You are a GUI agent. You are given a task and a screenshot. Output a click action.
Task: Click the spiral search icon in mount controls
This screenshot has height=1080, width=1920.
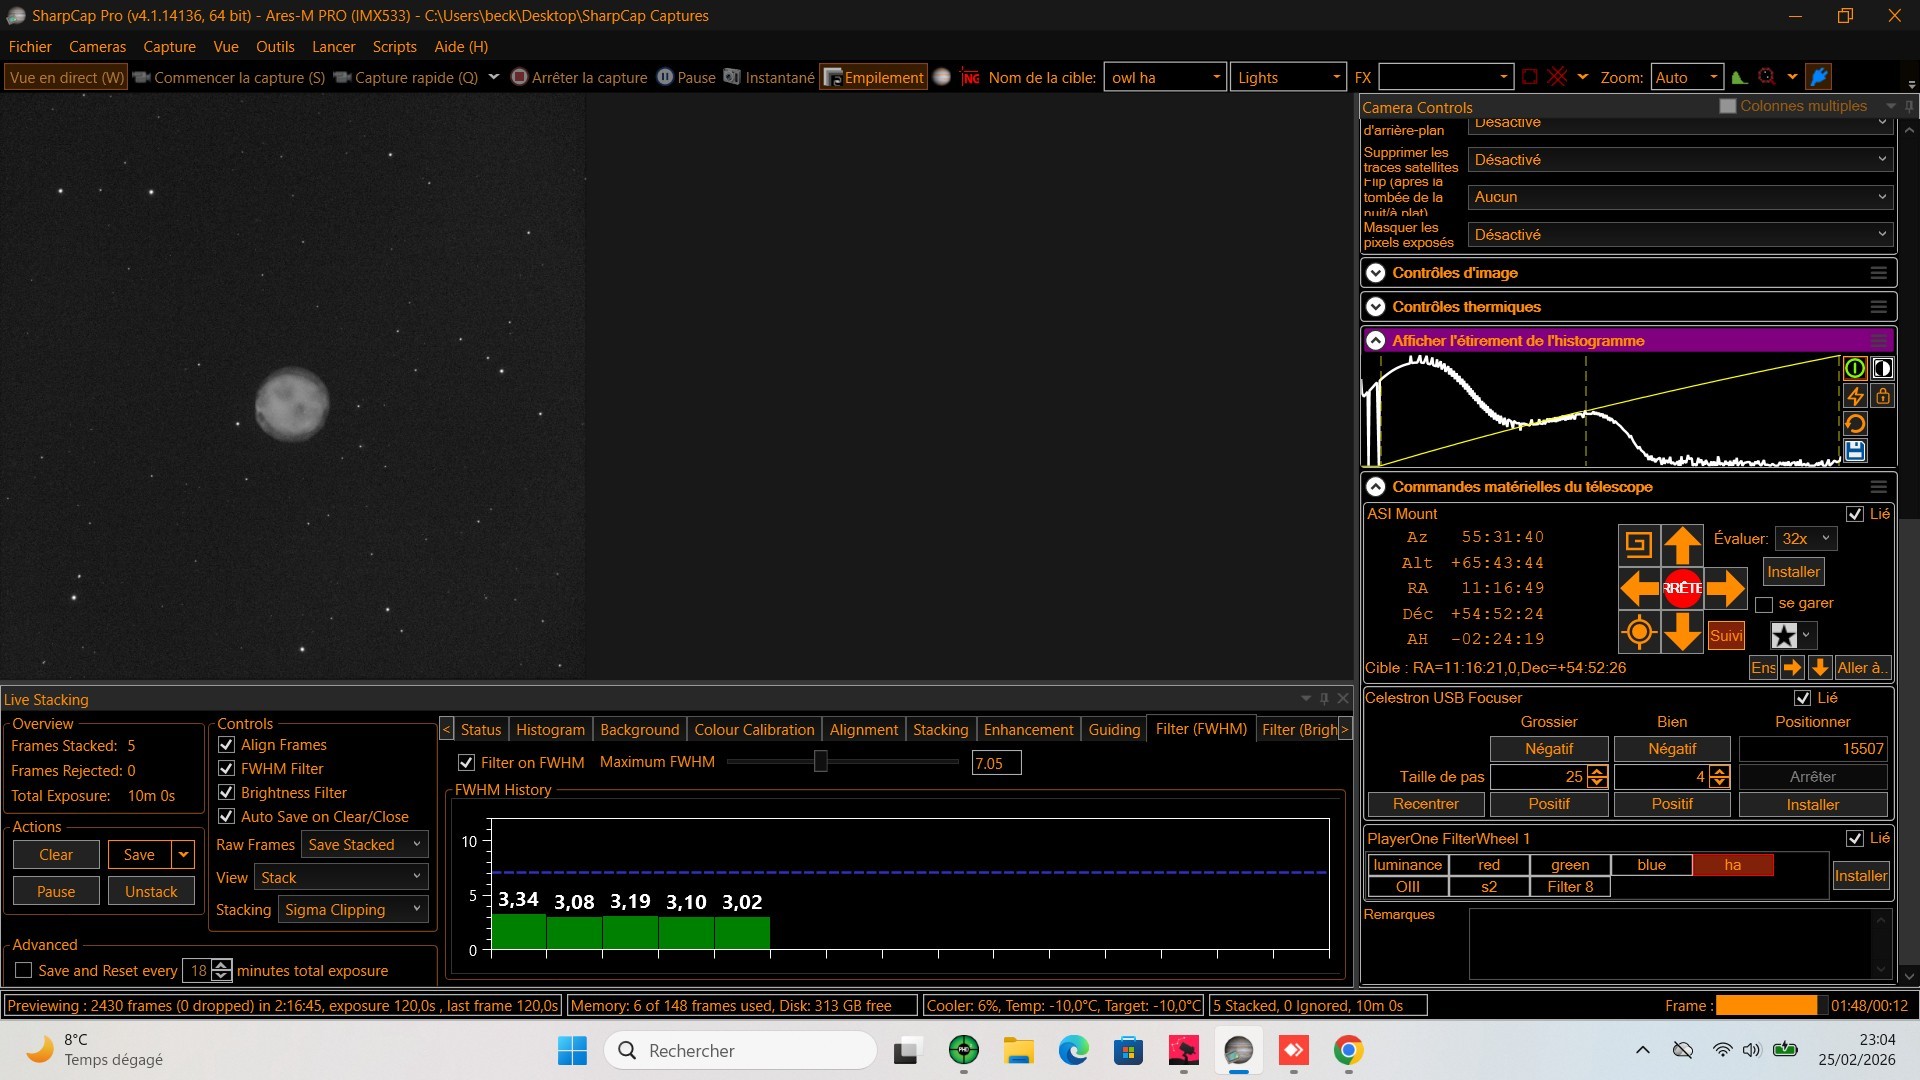tap(1638, 545)
